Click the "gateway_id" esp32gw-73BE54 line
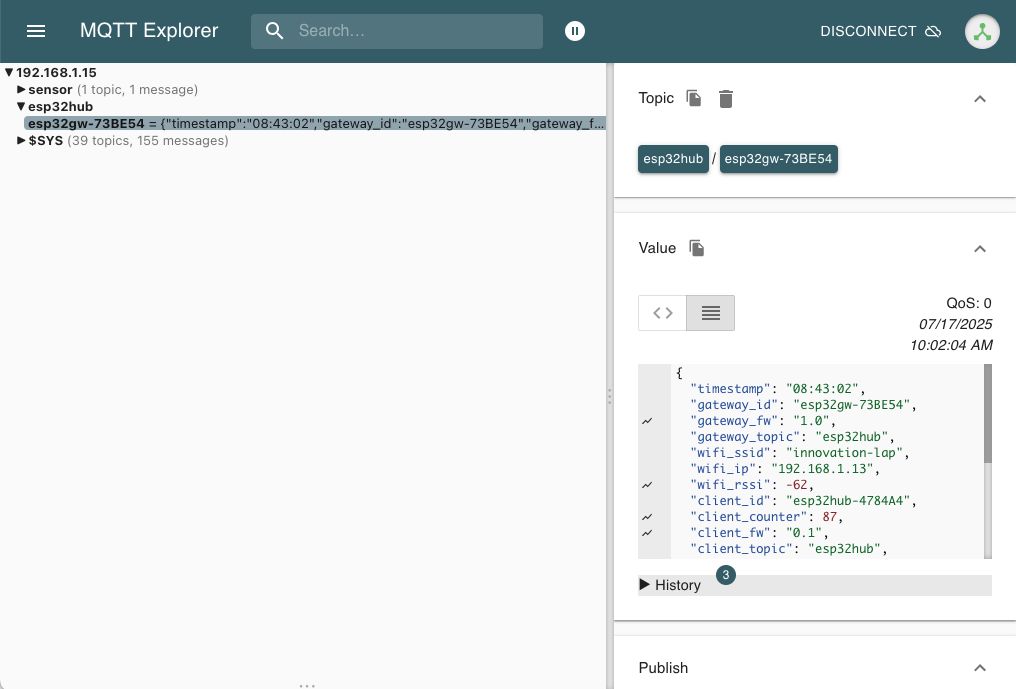1016x689 pixels. (x=803, y=405)
